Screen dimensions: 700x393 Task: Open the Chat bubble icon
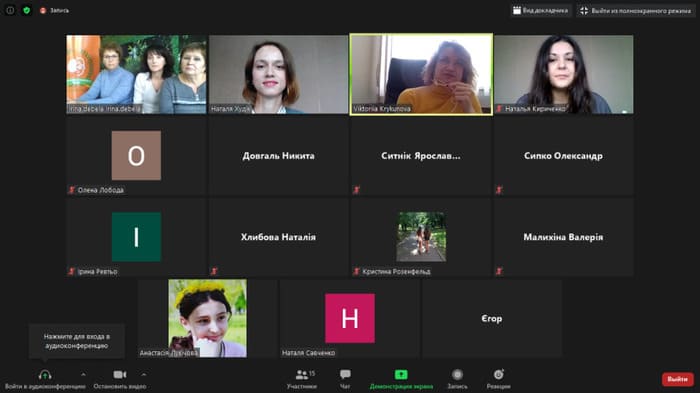[345, 374]
